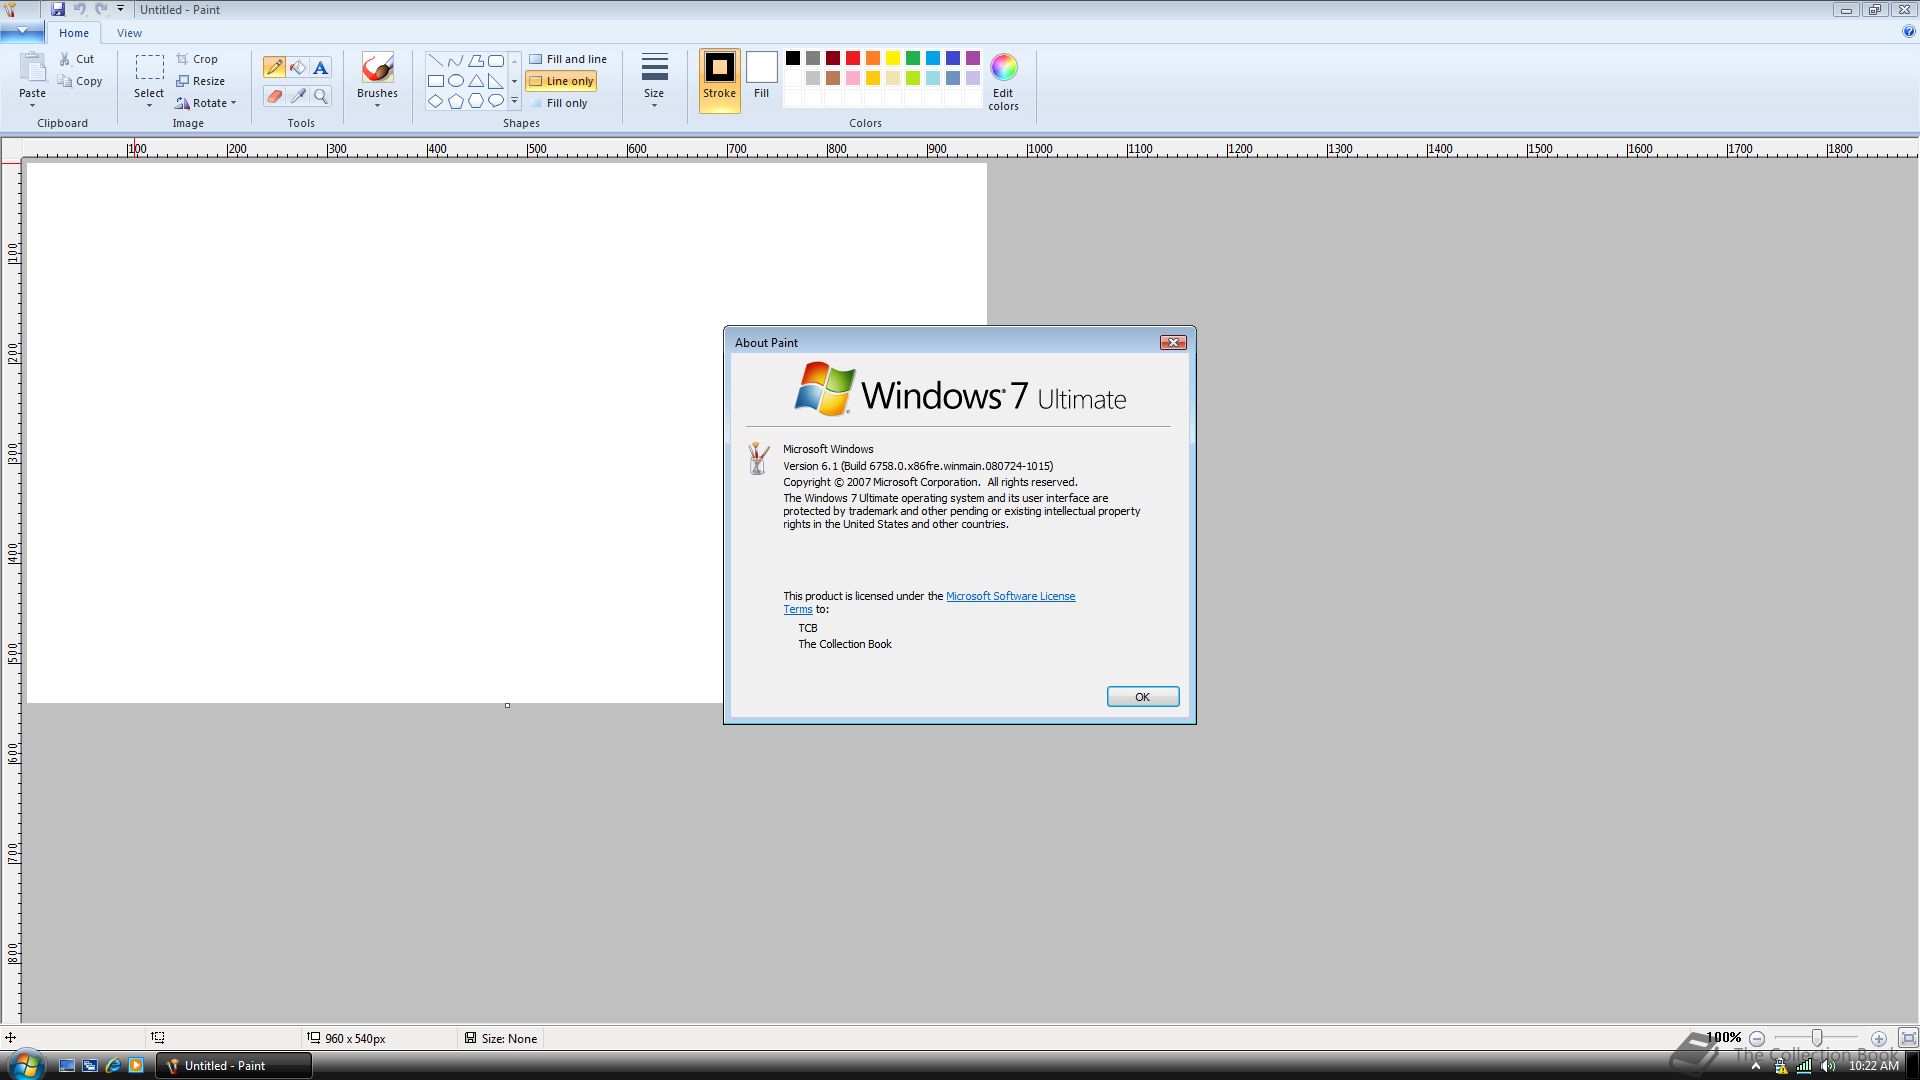Expand the Brushes dropdown arrow
The width and height of the screenshot is (1920, 1080).
point(377,105)
